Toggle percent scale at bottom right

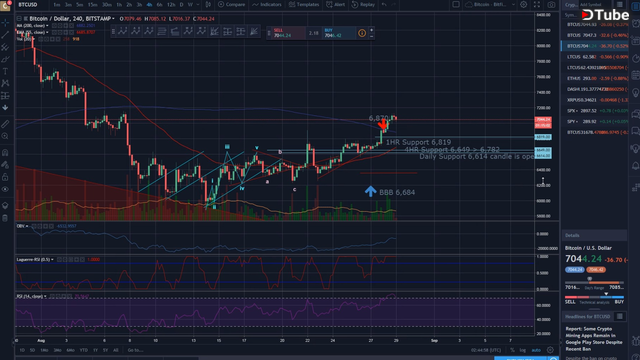pos(512,350)
